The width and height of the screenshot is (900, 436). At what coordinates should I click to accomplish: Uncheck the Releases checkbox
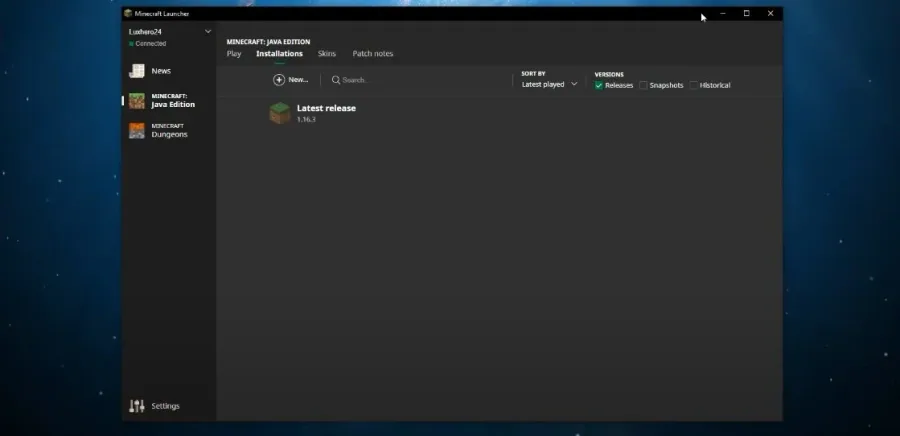point(599,85)
